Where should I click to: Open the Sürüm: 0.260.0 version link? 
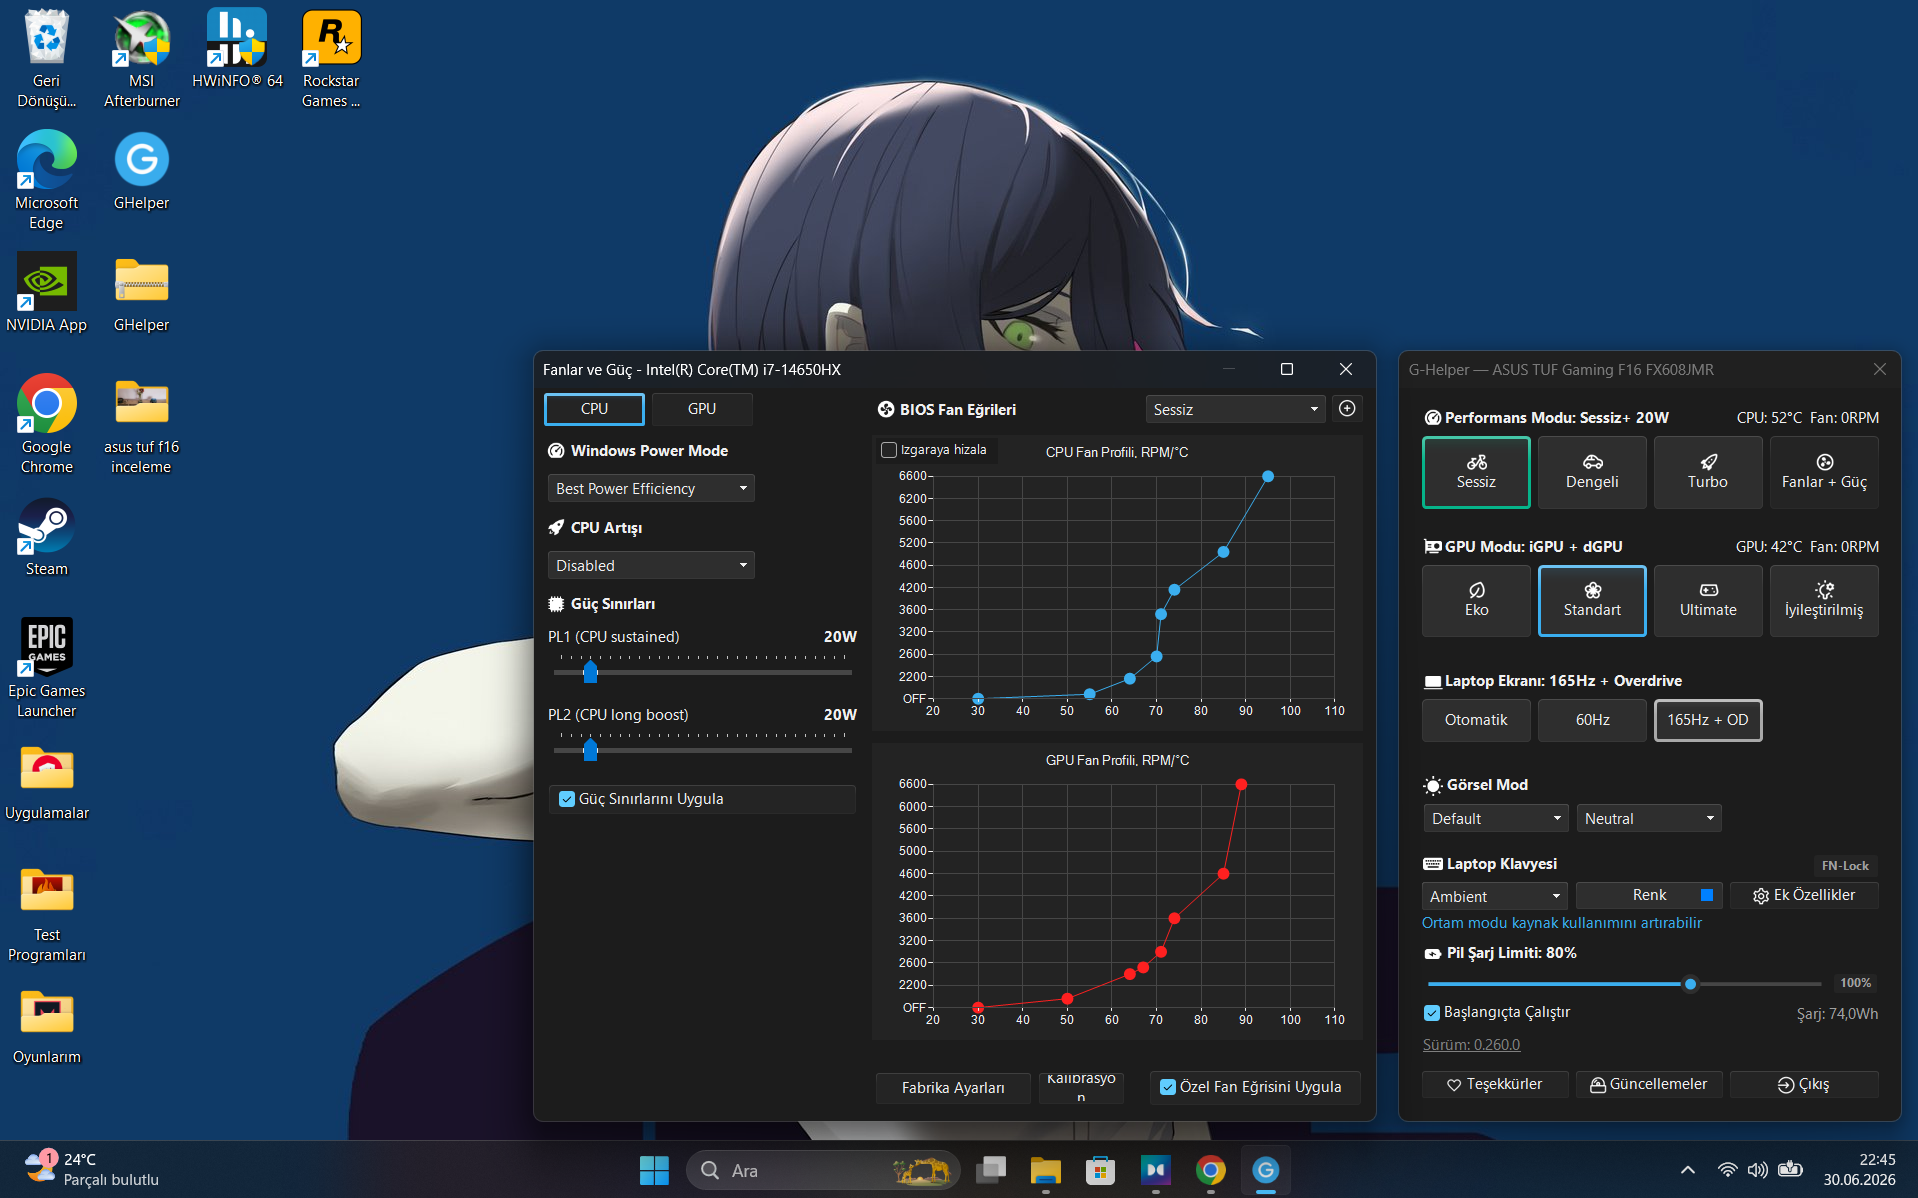1471,1044
